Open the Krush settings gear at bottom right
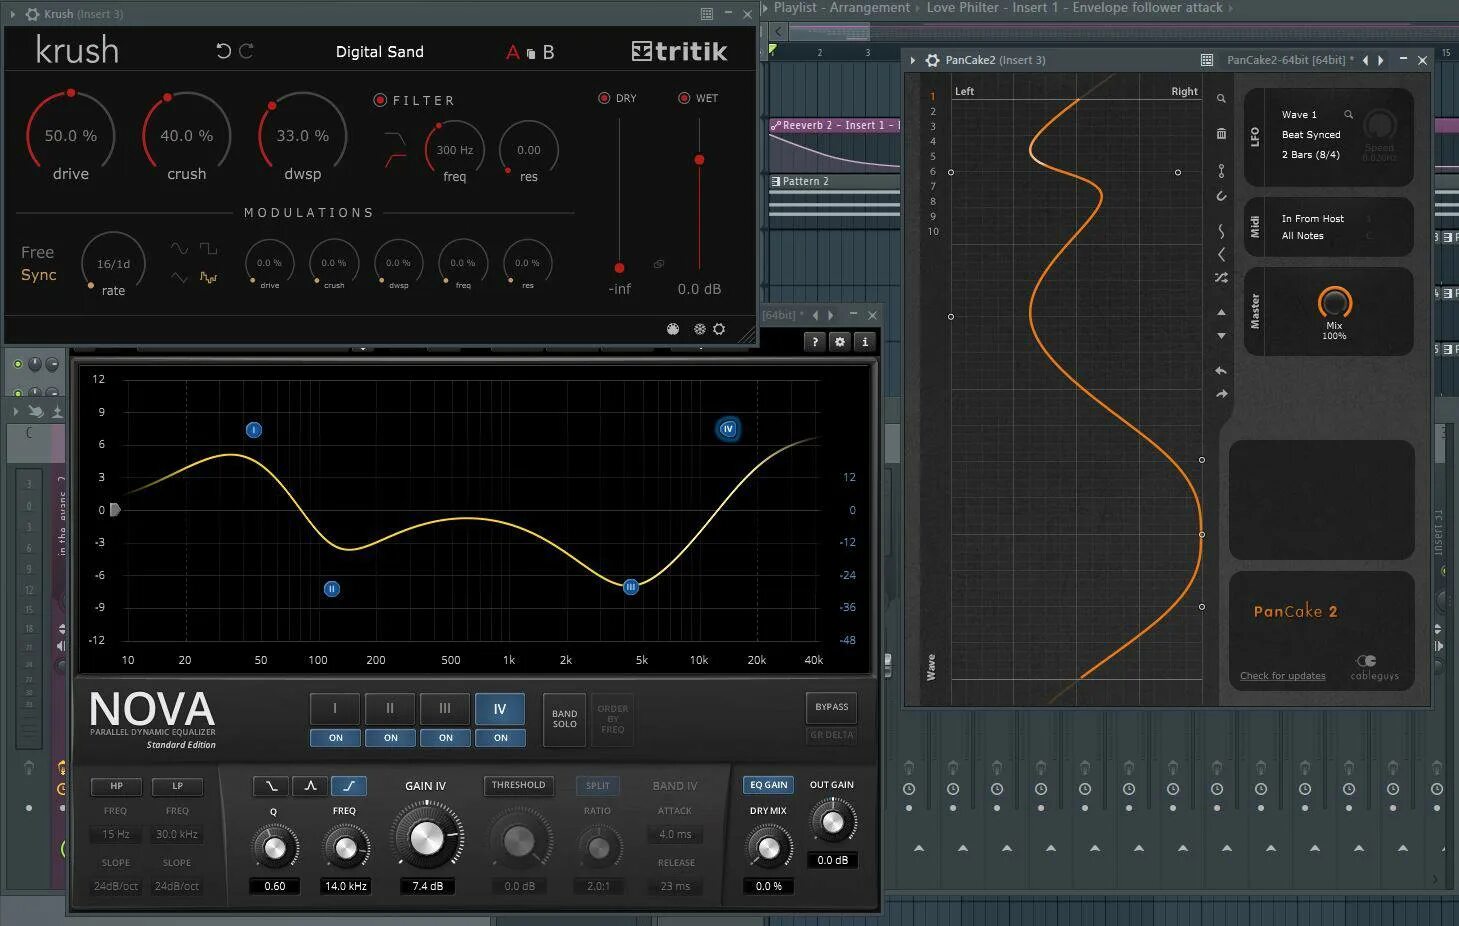1459x926 pixels. point(719,329)
